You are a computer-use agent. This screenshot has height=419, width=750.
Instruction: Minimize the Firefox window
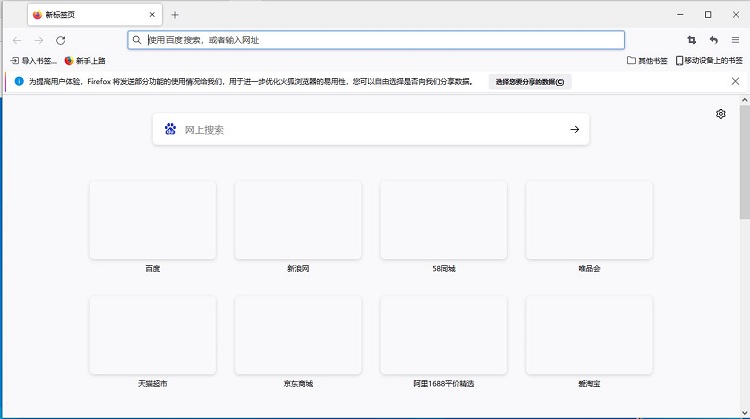[680, 15]
